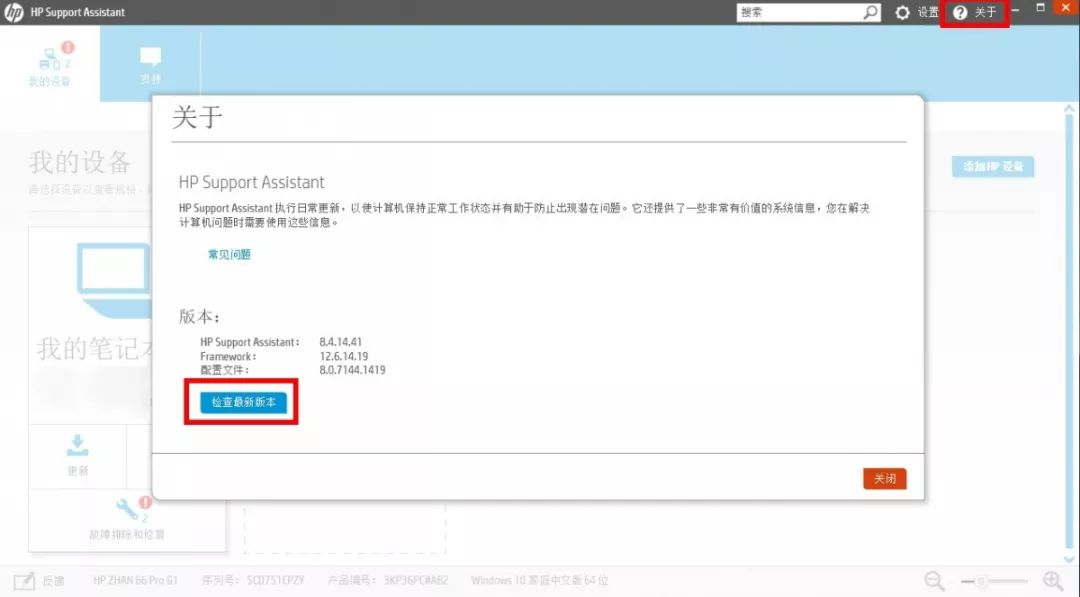Maximize the HP Support Assistant window
Viewport: 1080px width, 597px height.
click(1040, 8)
